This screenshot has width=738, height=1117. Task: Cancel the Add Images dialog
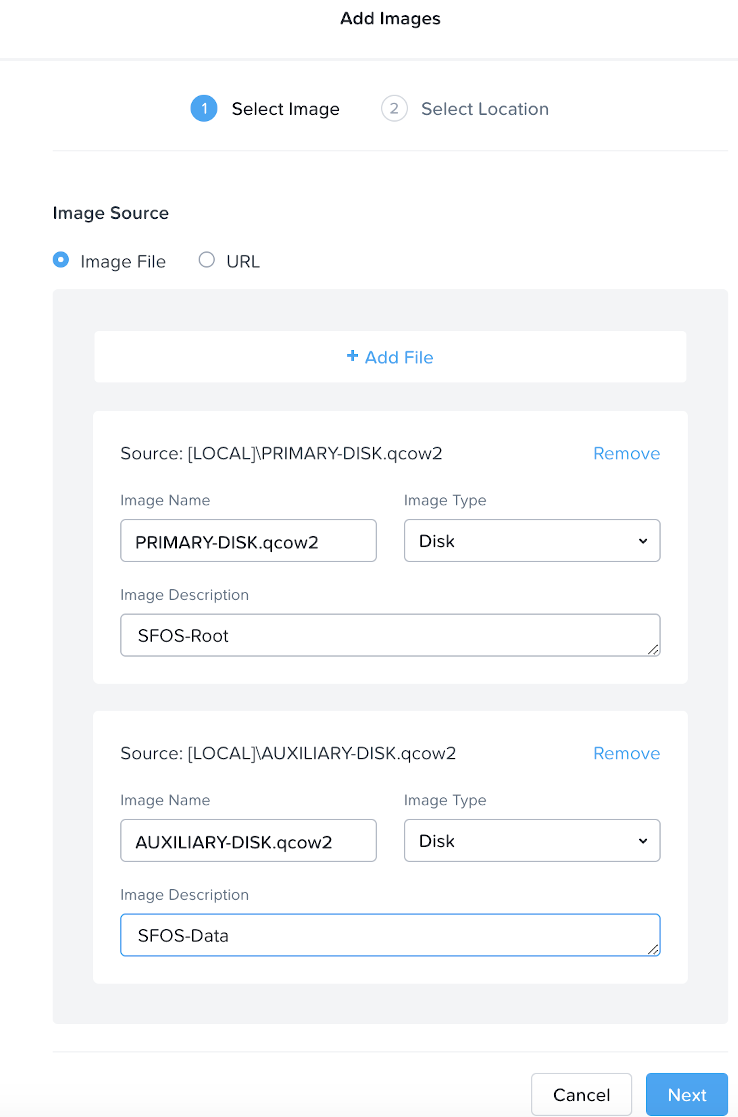coord(581,1094)
